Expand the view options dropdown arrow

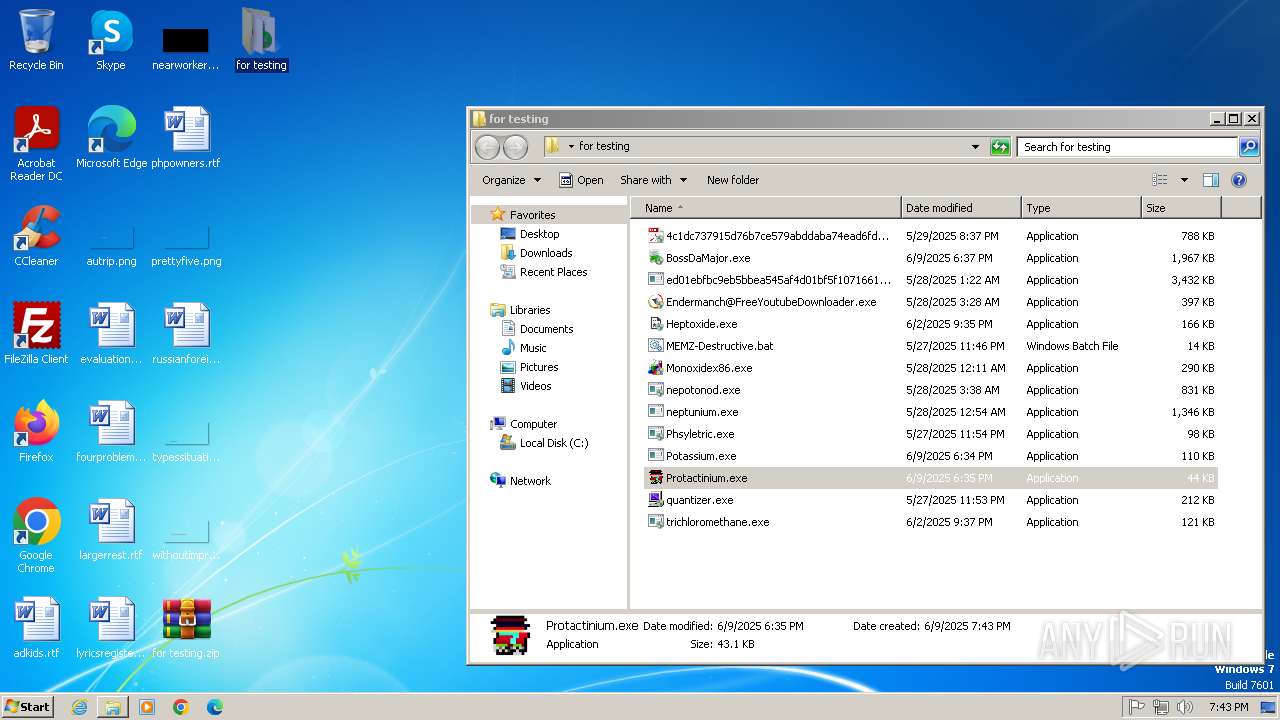click(1184, 180)
